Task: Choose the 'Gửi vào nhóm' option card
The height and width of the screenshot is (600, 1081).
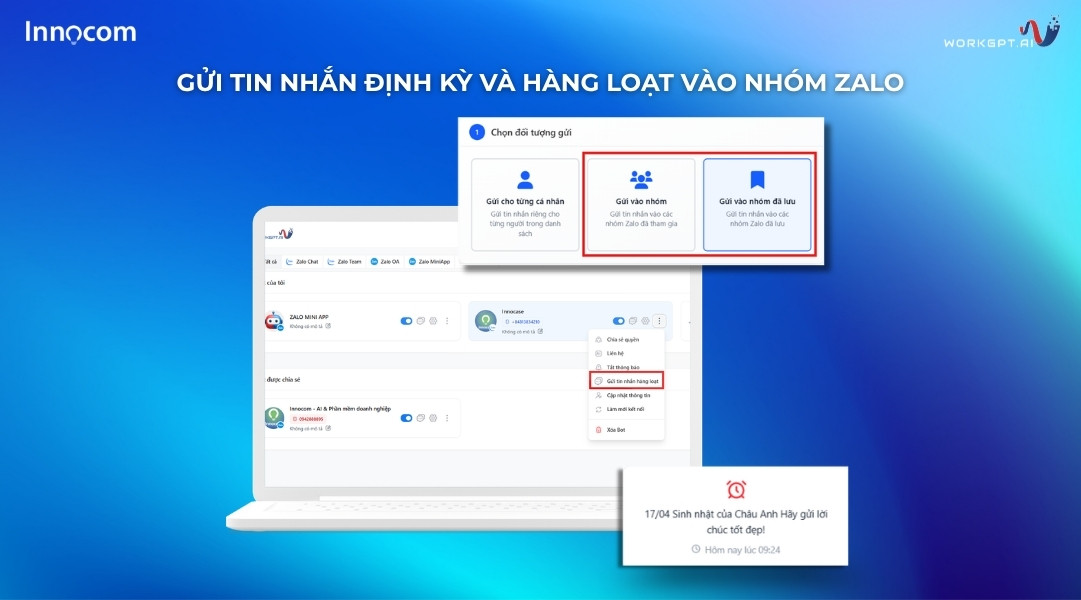Action: [x=640, y=205]
